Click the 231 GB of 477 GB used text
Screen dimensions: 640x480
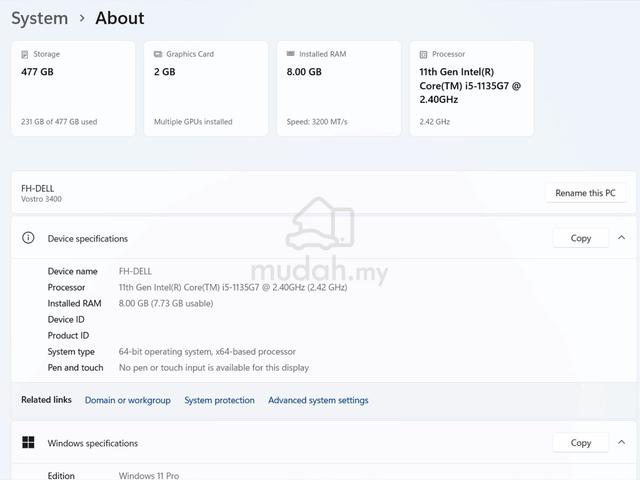coord(59,122)
